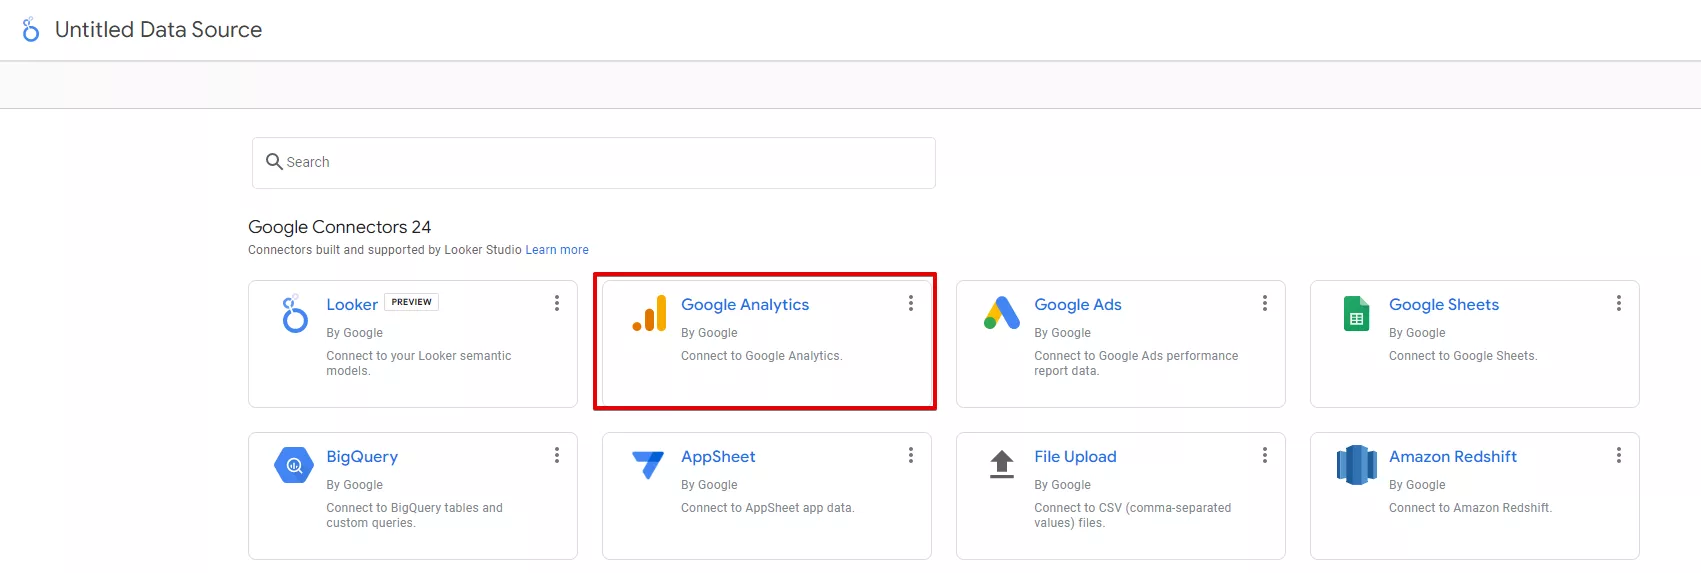
Task: Click 'Connect to your Looker semantic models' text
Action: [x=418, y=363]
